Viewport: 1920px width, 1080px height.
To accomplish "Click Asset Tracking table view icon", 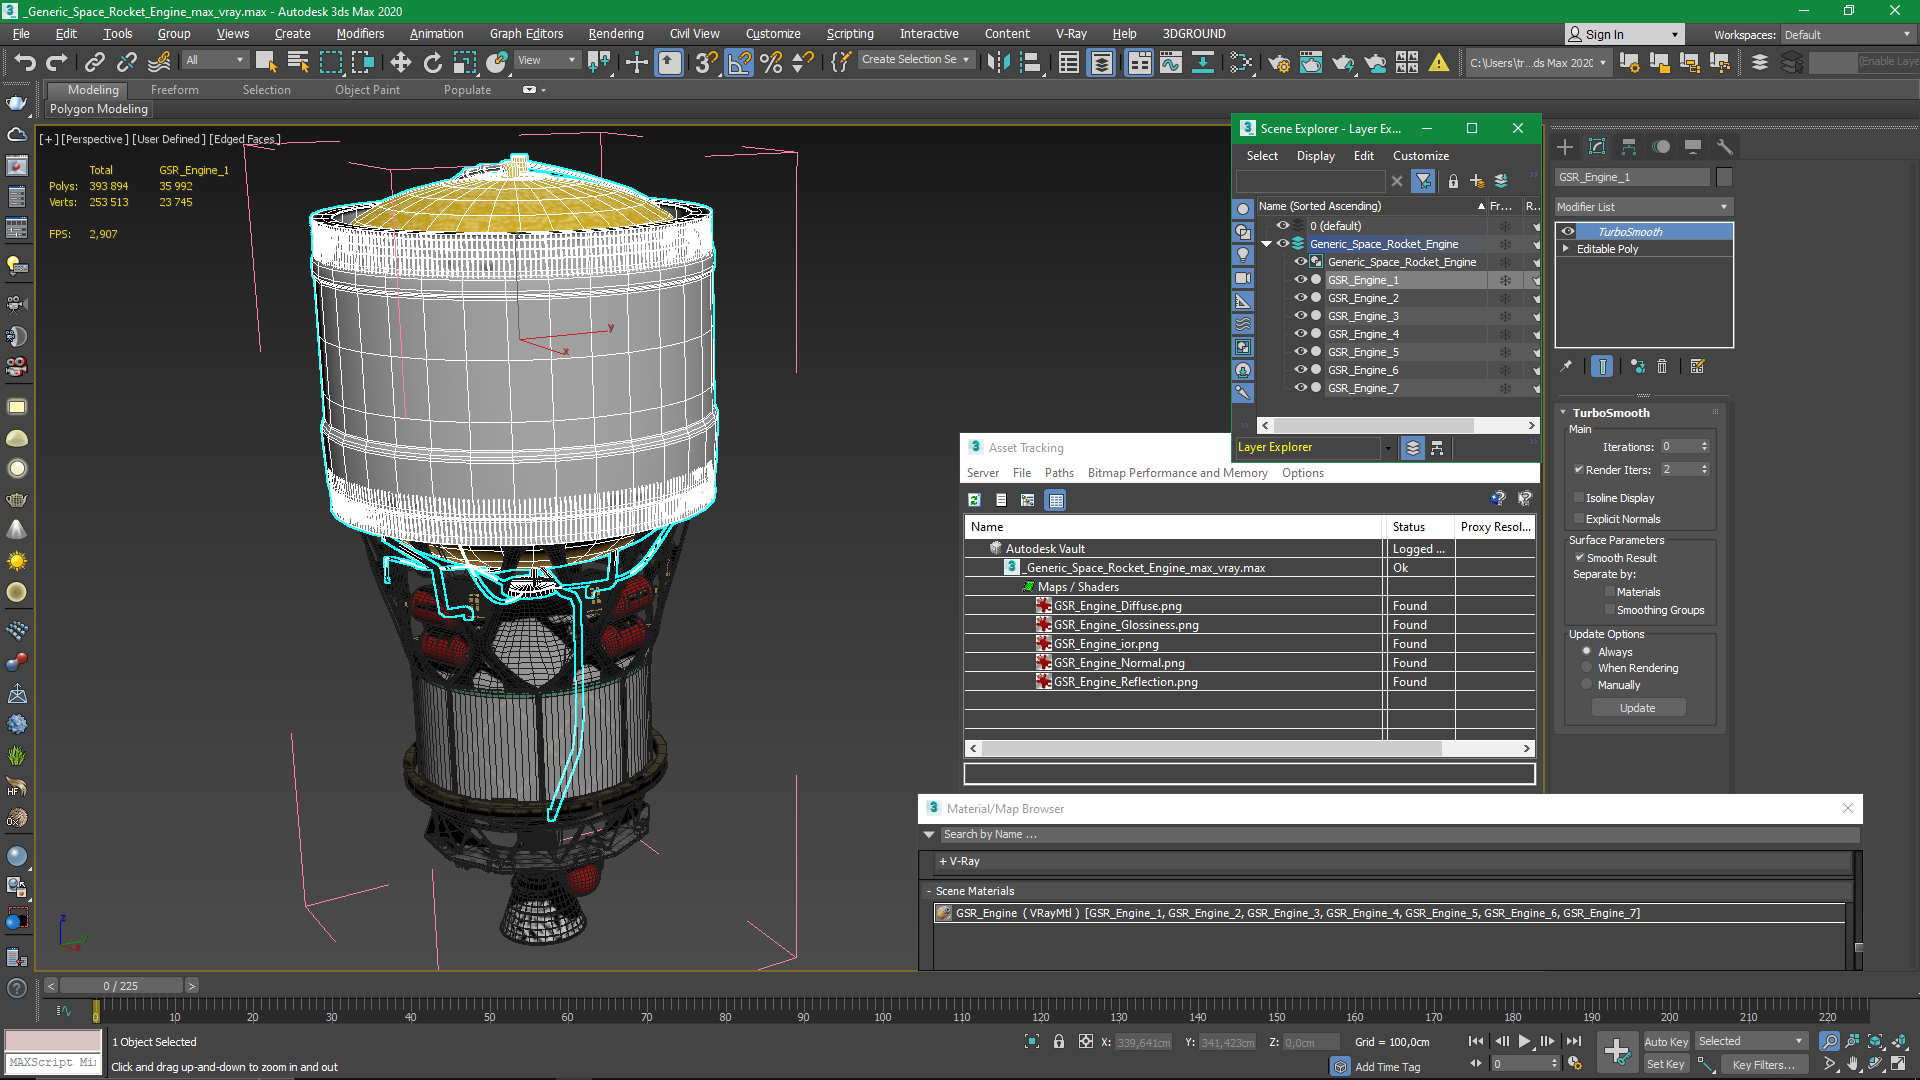I will click(x=1055, y=500).
